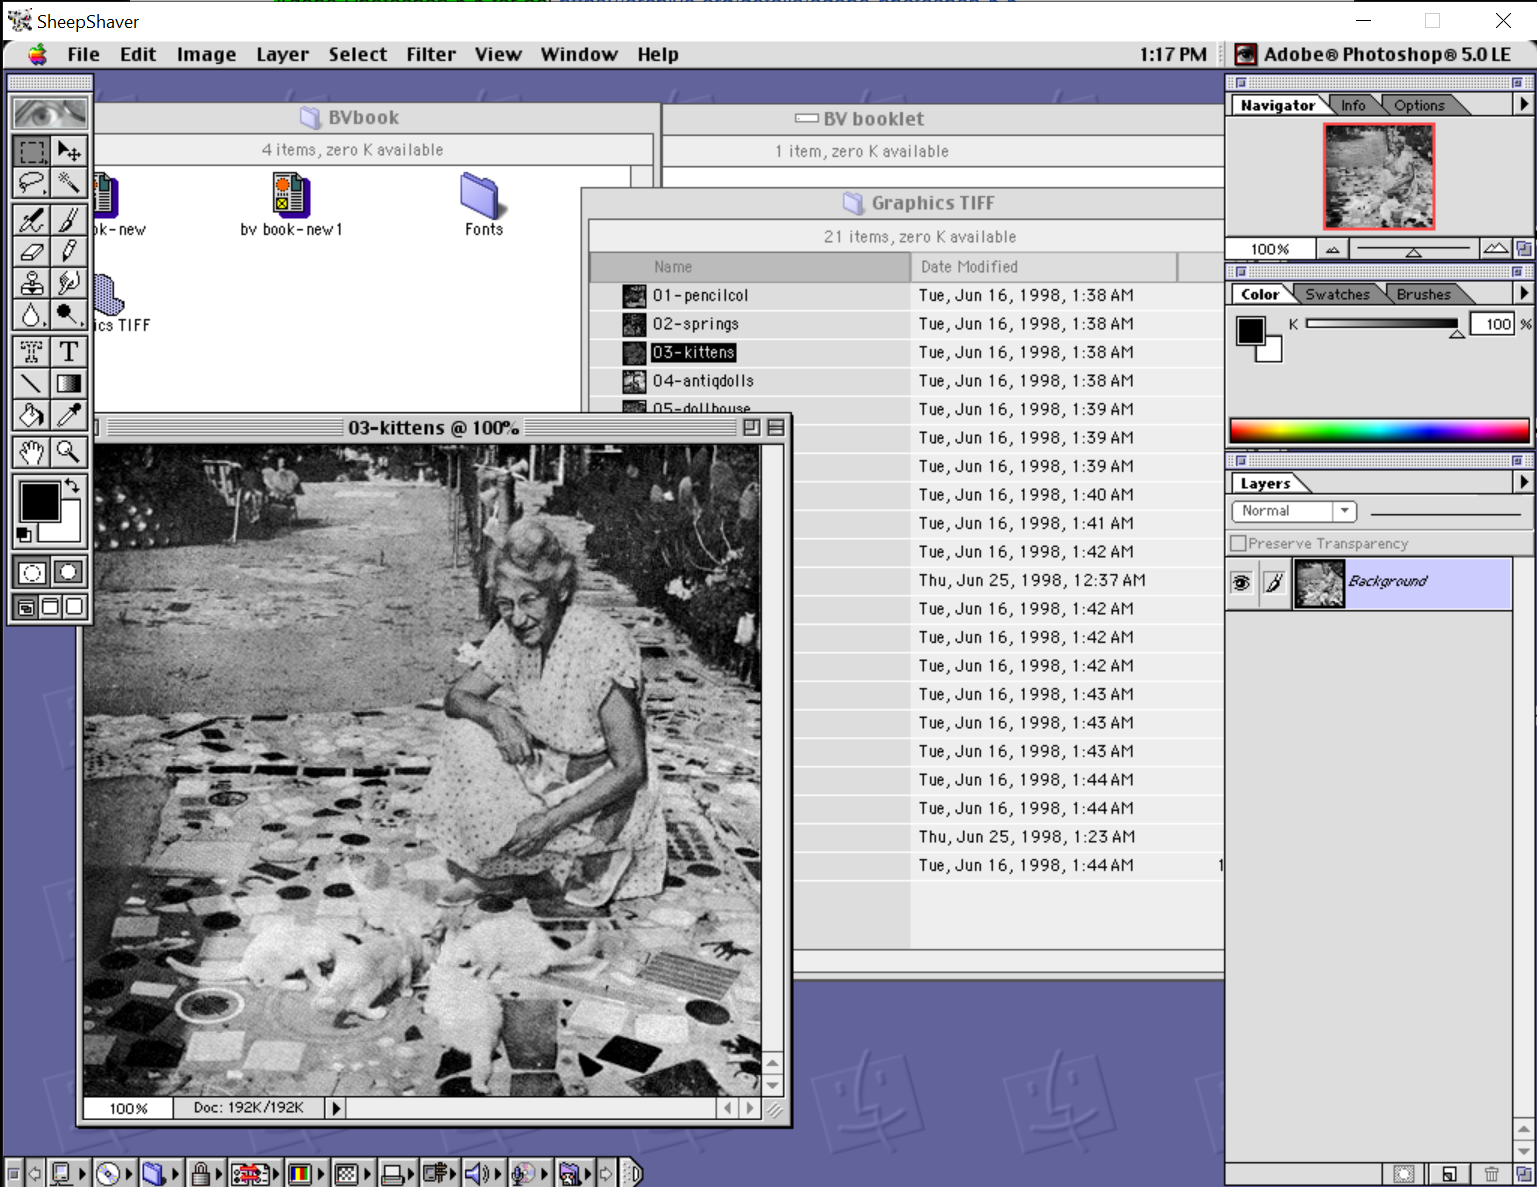1537x1187 pixels.
Task: Switch to full screen mode without menu bar
Action: click(x=74, y=607)
